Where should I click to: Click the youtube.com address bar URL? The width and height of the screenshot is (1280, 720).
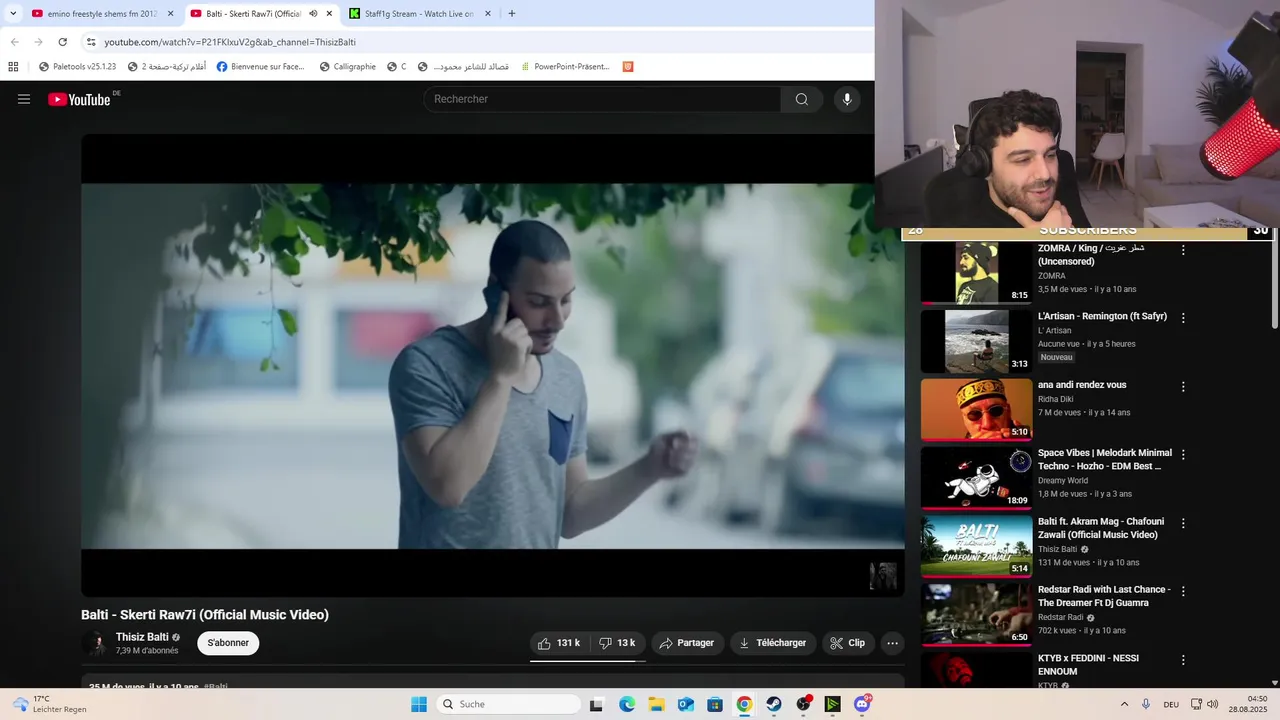[230, 42]
